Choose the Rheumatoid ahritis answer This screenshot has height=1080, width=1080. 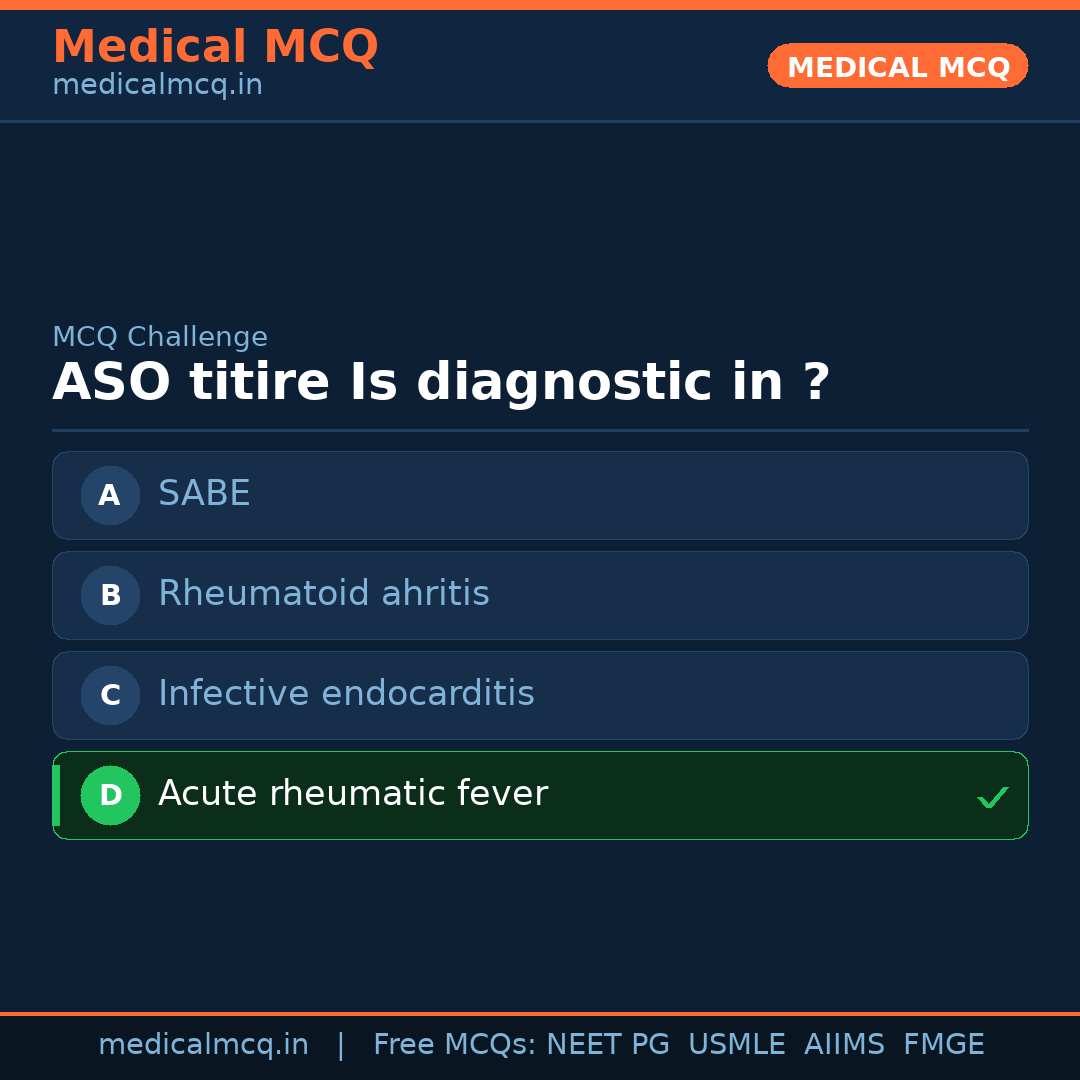(x=540, y=595)
